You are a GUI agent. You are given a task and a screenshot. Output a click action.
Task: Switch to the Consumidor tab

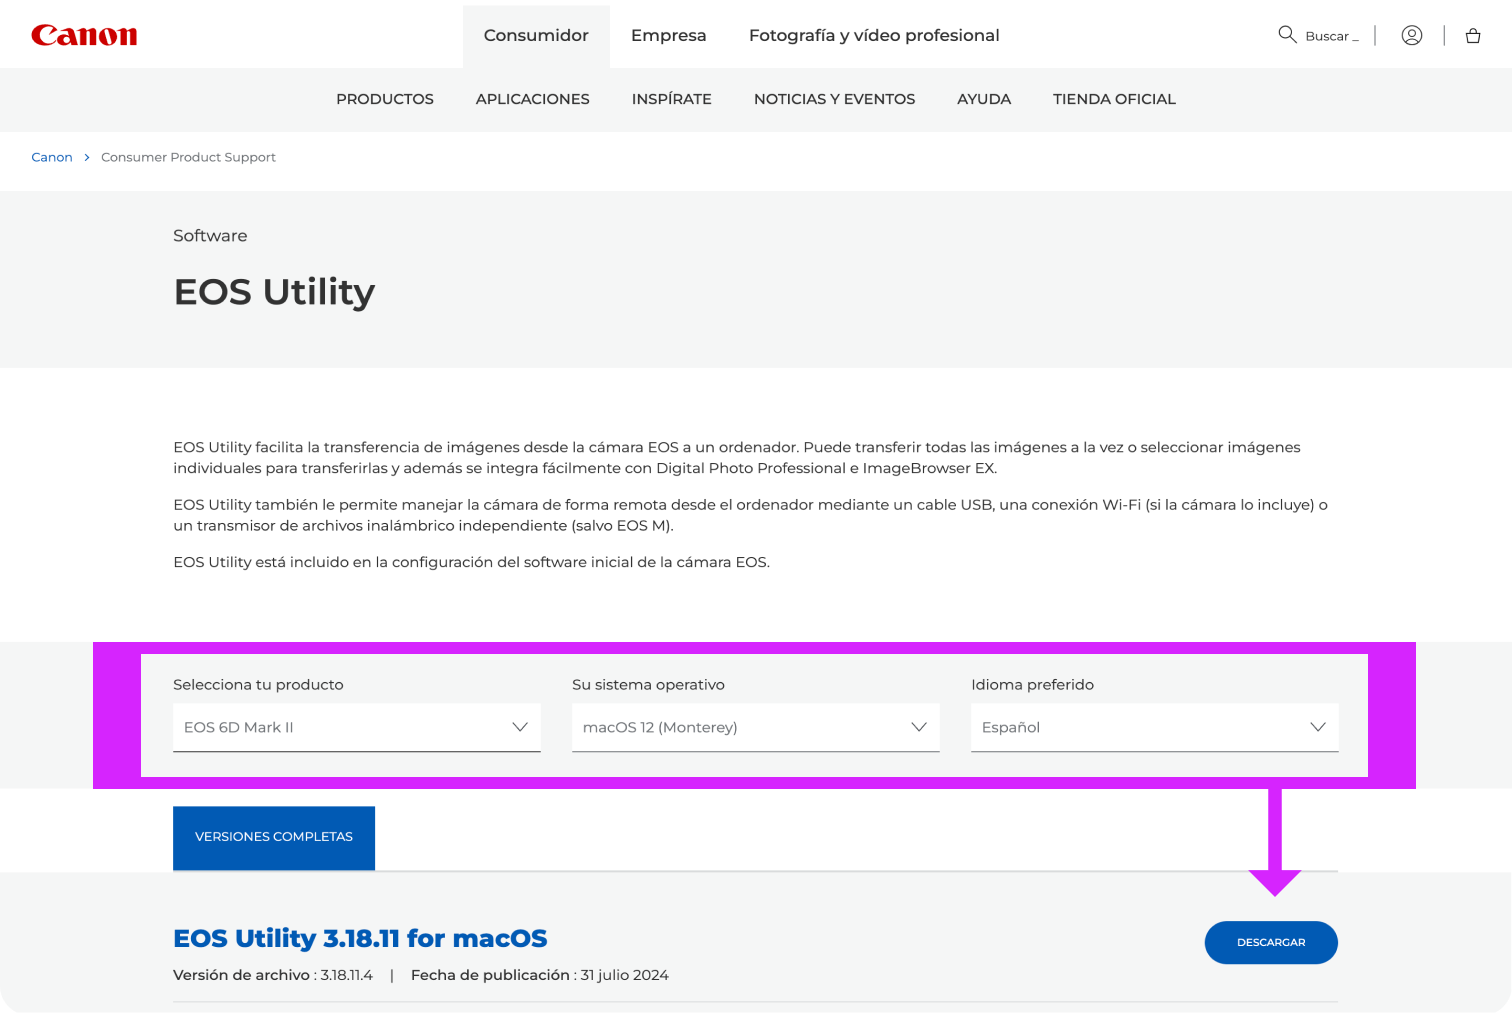point(536,35)
